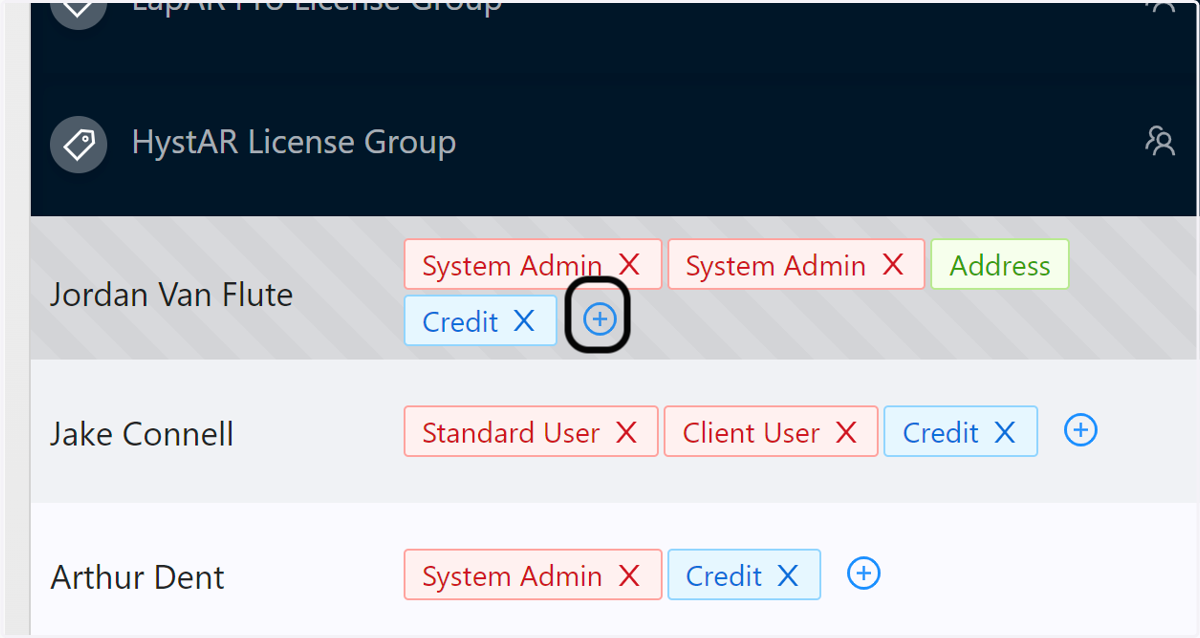Select the Arthur Dent name
The width and height of the screenshot is (1200, 638).
click(138, 578)
